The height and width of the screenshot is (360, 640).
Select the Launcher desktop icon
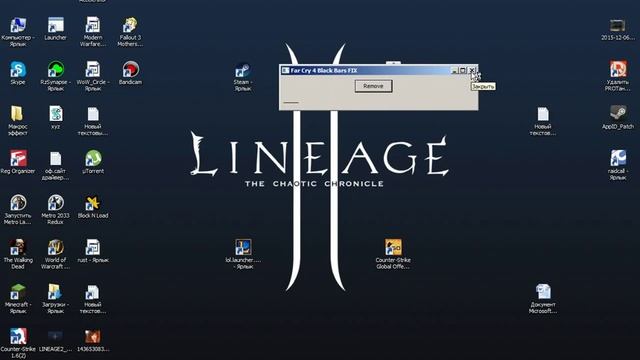click(56, 25)
